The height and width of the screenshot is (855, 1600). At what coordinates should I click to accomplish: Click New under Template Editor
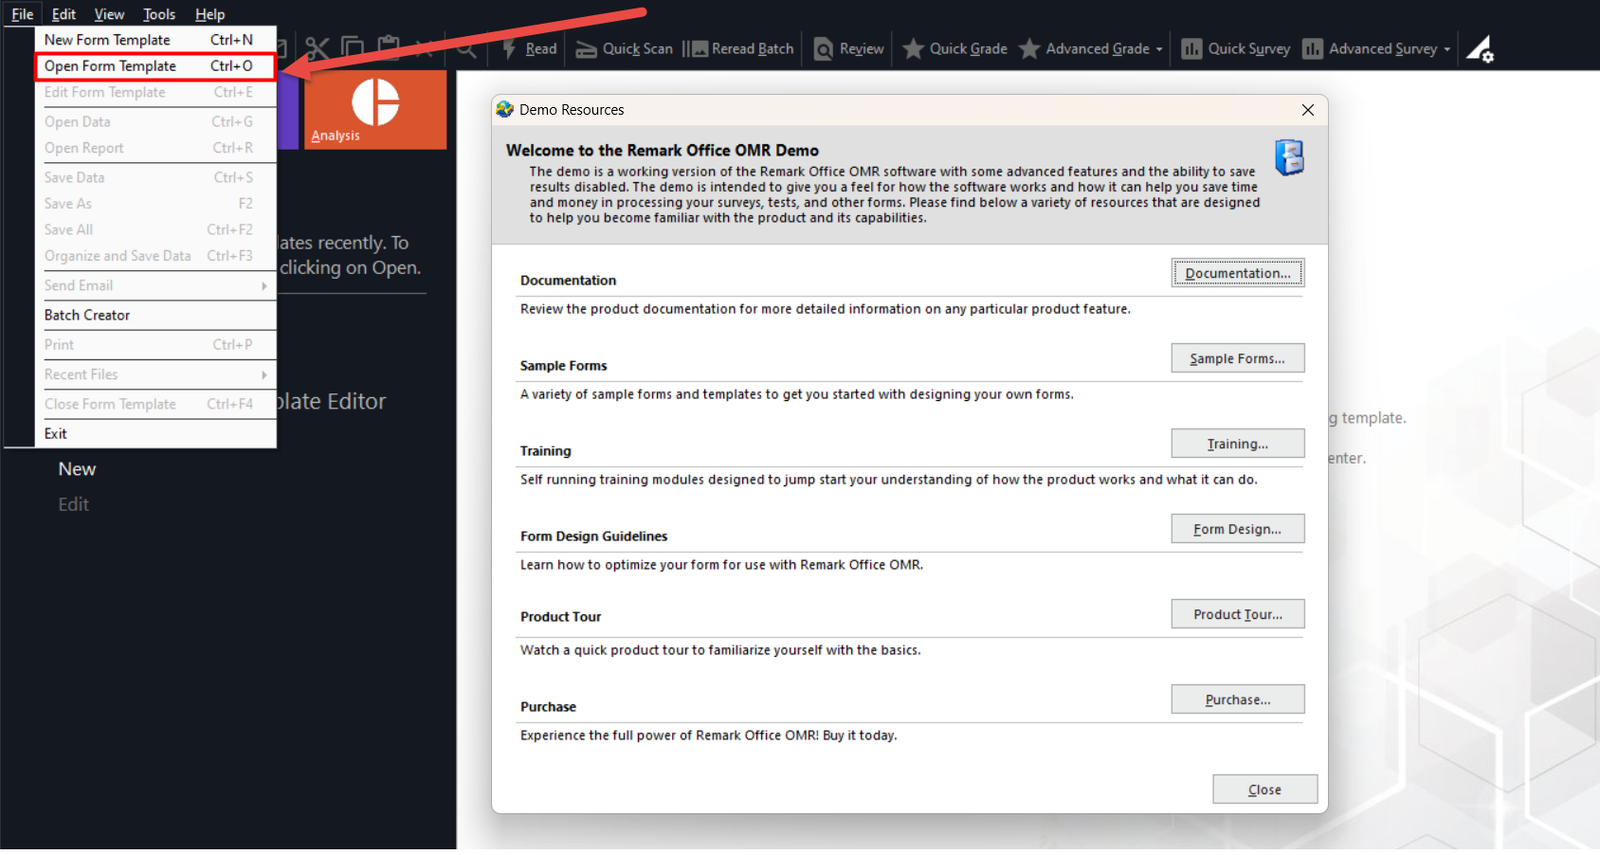[77, 469]
